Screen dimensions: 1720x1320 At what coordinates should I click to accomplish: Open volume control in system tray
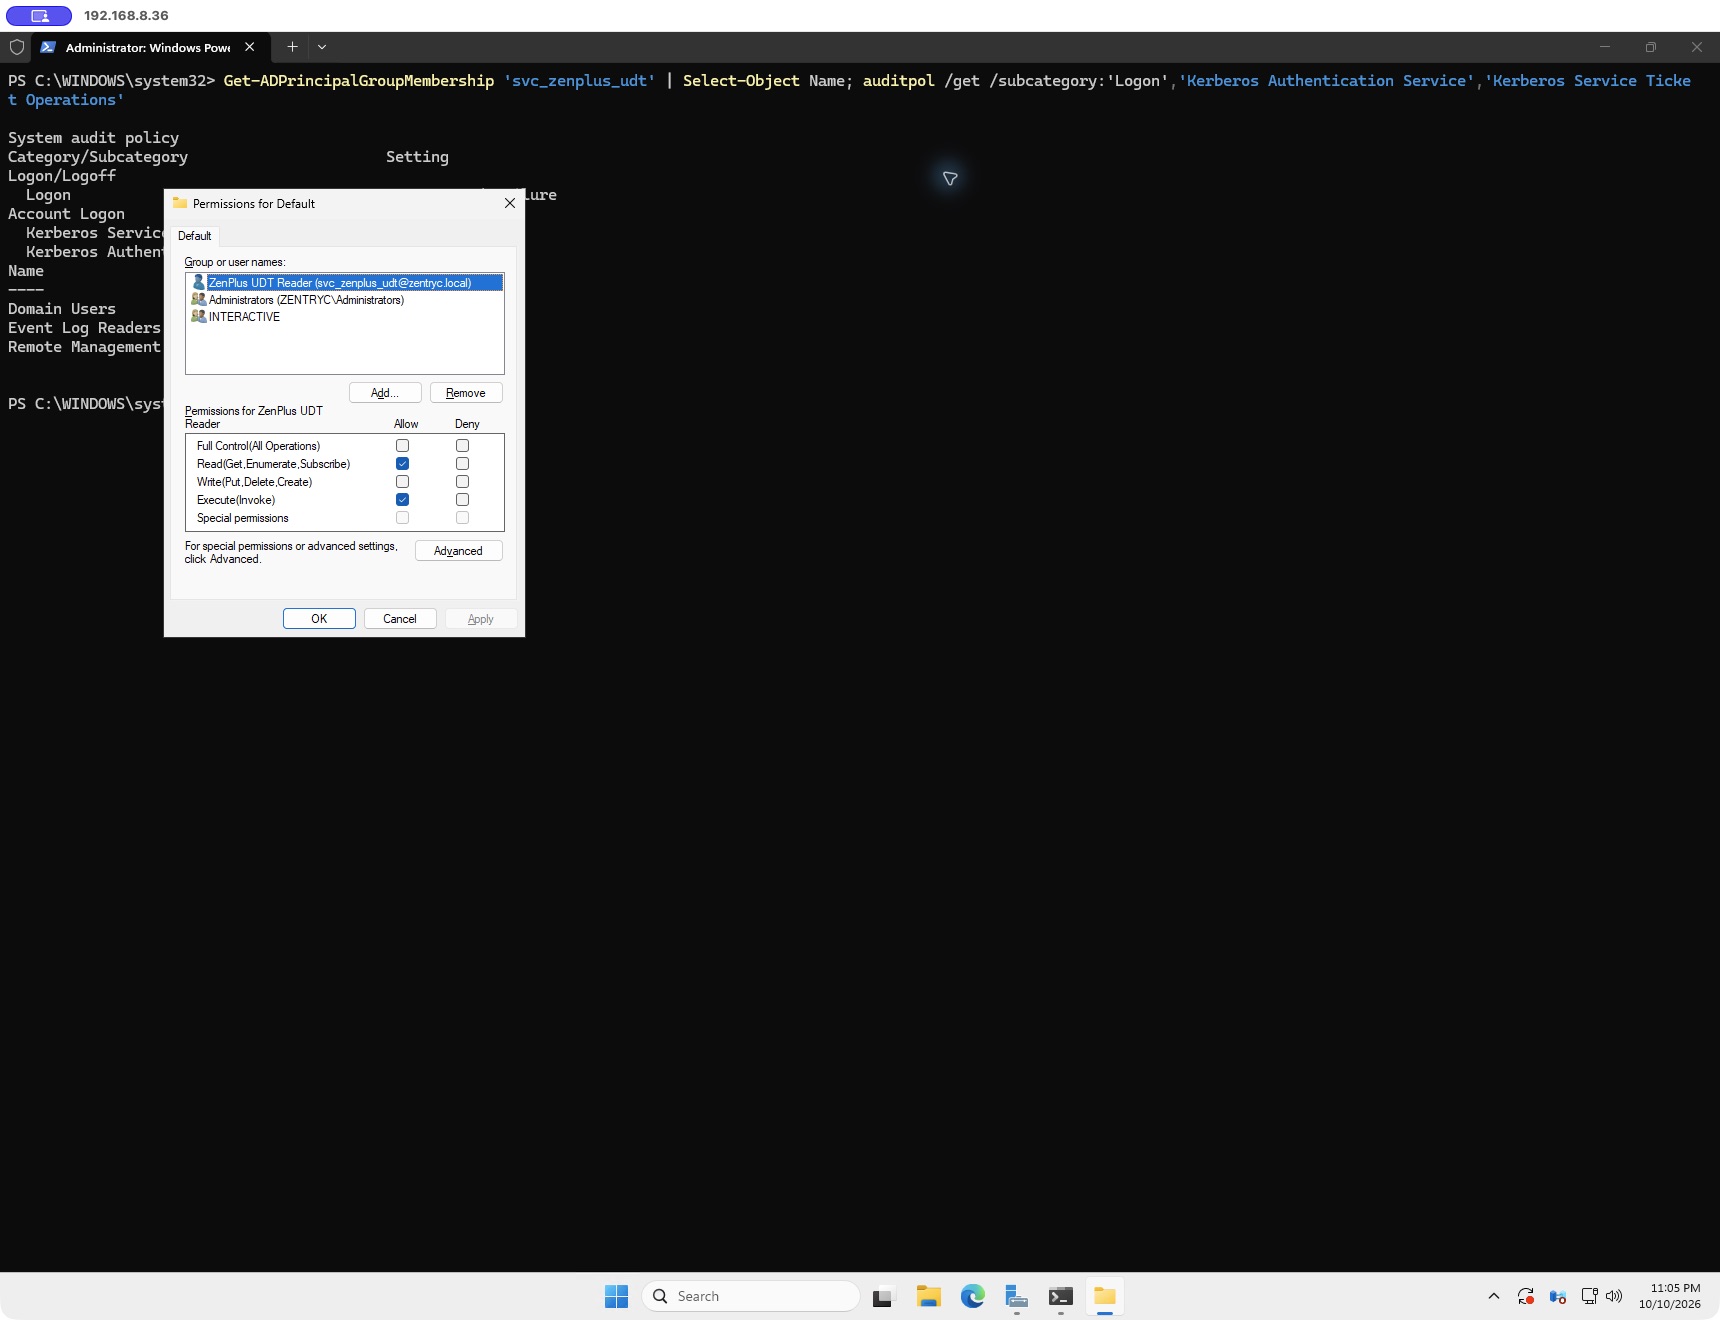(1614, 1296)
